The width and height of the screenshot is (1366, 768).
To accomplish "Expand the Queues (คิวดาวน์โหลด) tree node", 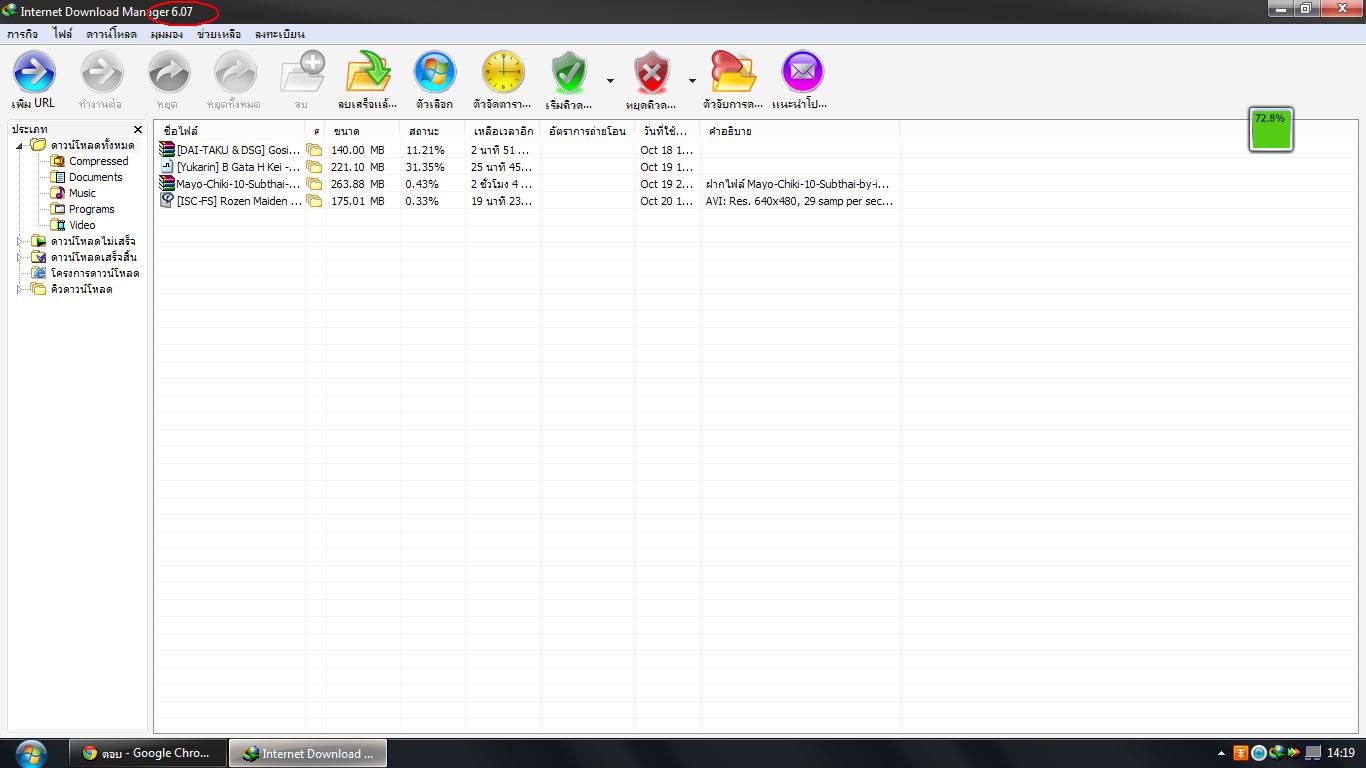I will [x=19, y=289].
